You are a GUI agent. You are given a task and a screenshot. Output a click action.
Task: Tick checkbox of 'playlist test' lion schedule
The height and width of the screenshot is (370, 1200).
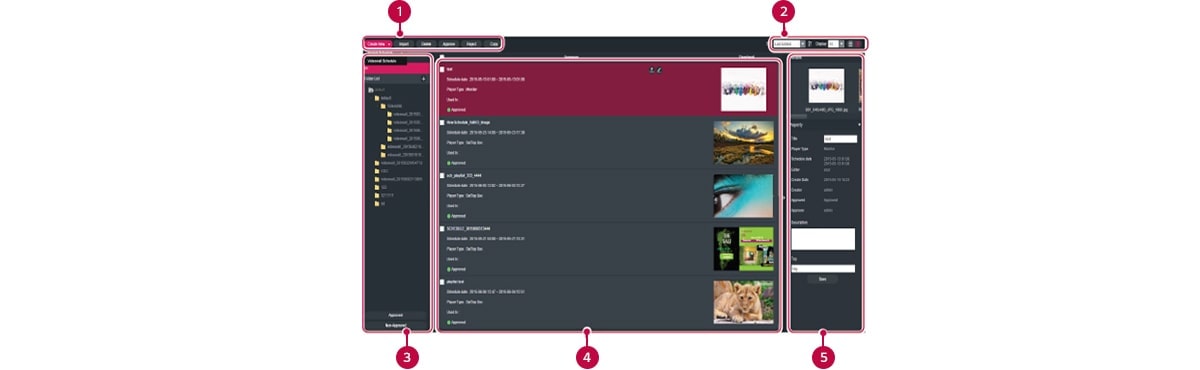(x=443, y=282)
